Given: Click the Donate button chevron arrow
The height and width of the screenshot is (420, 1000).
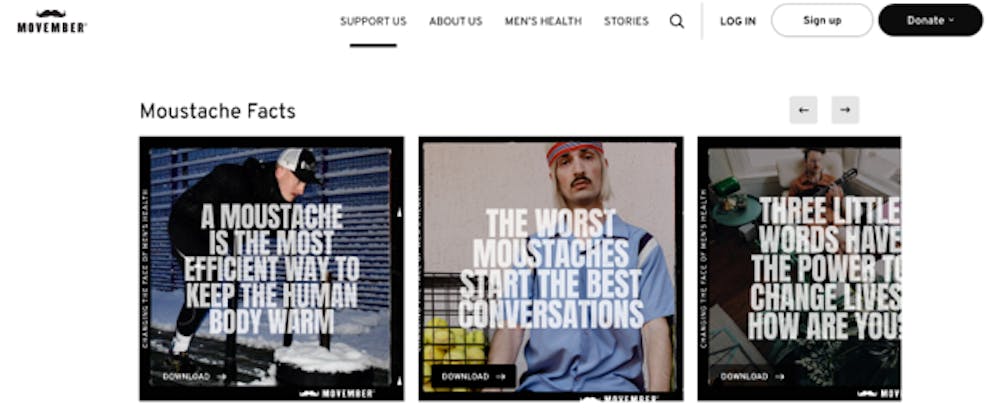Looking at the screenshot, I should [952, 20].
